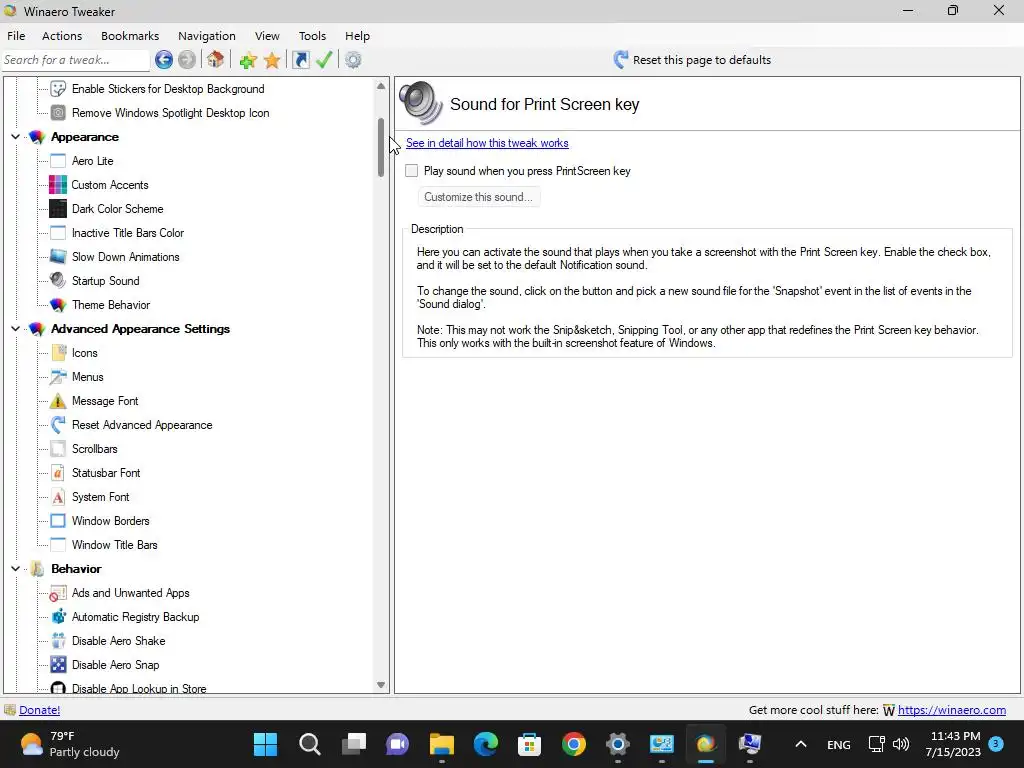
Task: Open File Explorer from the taskbar
Action: point(441,744)
